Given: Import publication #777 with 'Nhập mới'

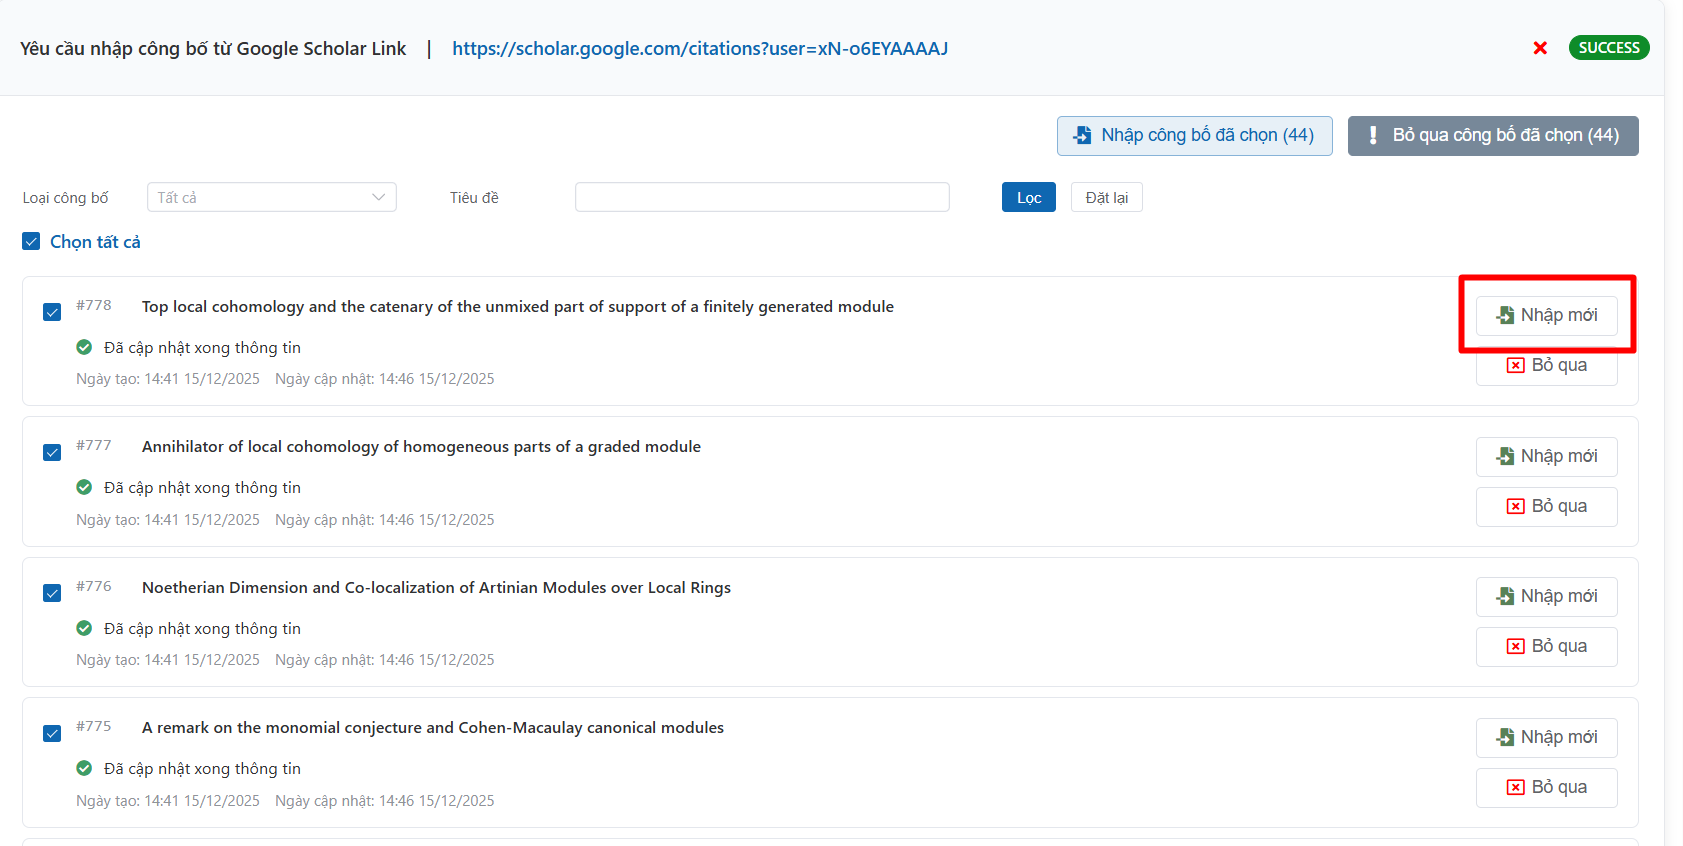Looking at the screenshot, I should [x=1546, y=456].
